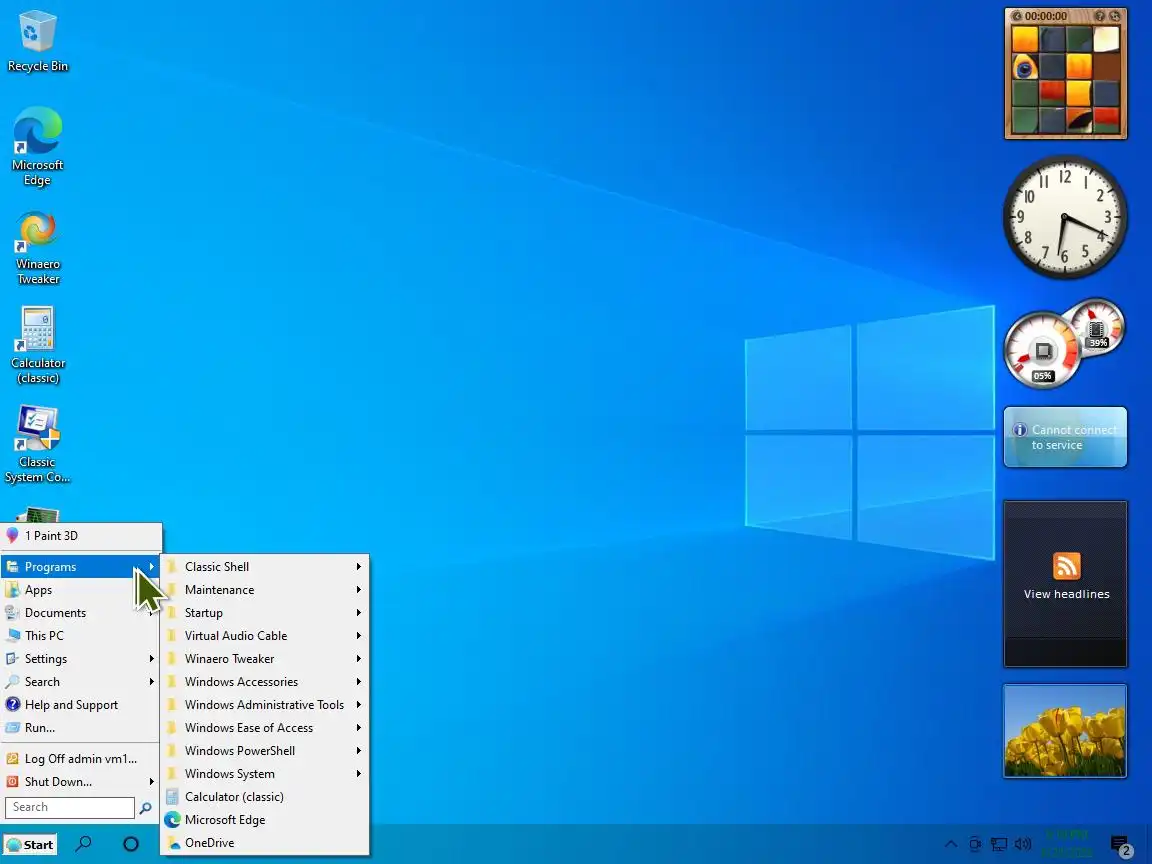Launch Calculator (classic) from Programs menu
Screen dimensions: 1152x864
pyautogui.click(x=264, y=796)
